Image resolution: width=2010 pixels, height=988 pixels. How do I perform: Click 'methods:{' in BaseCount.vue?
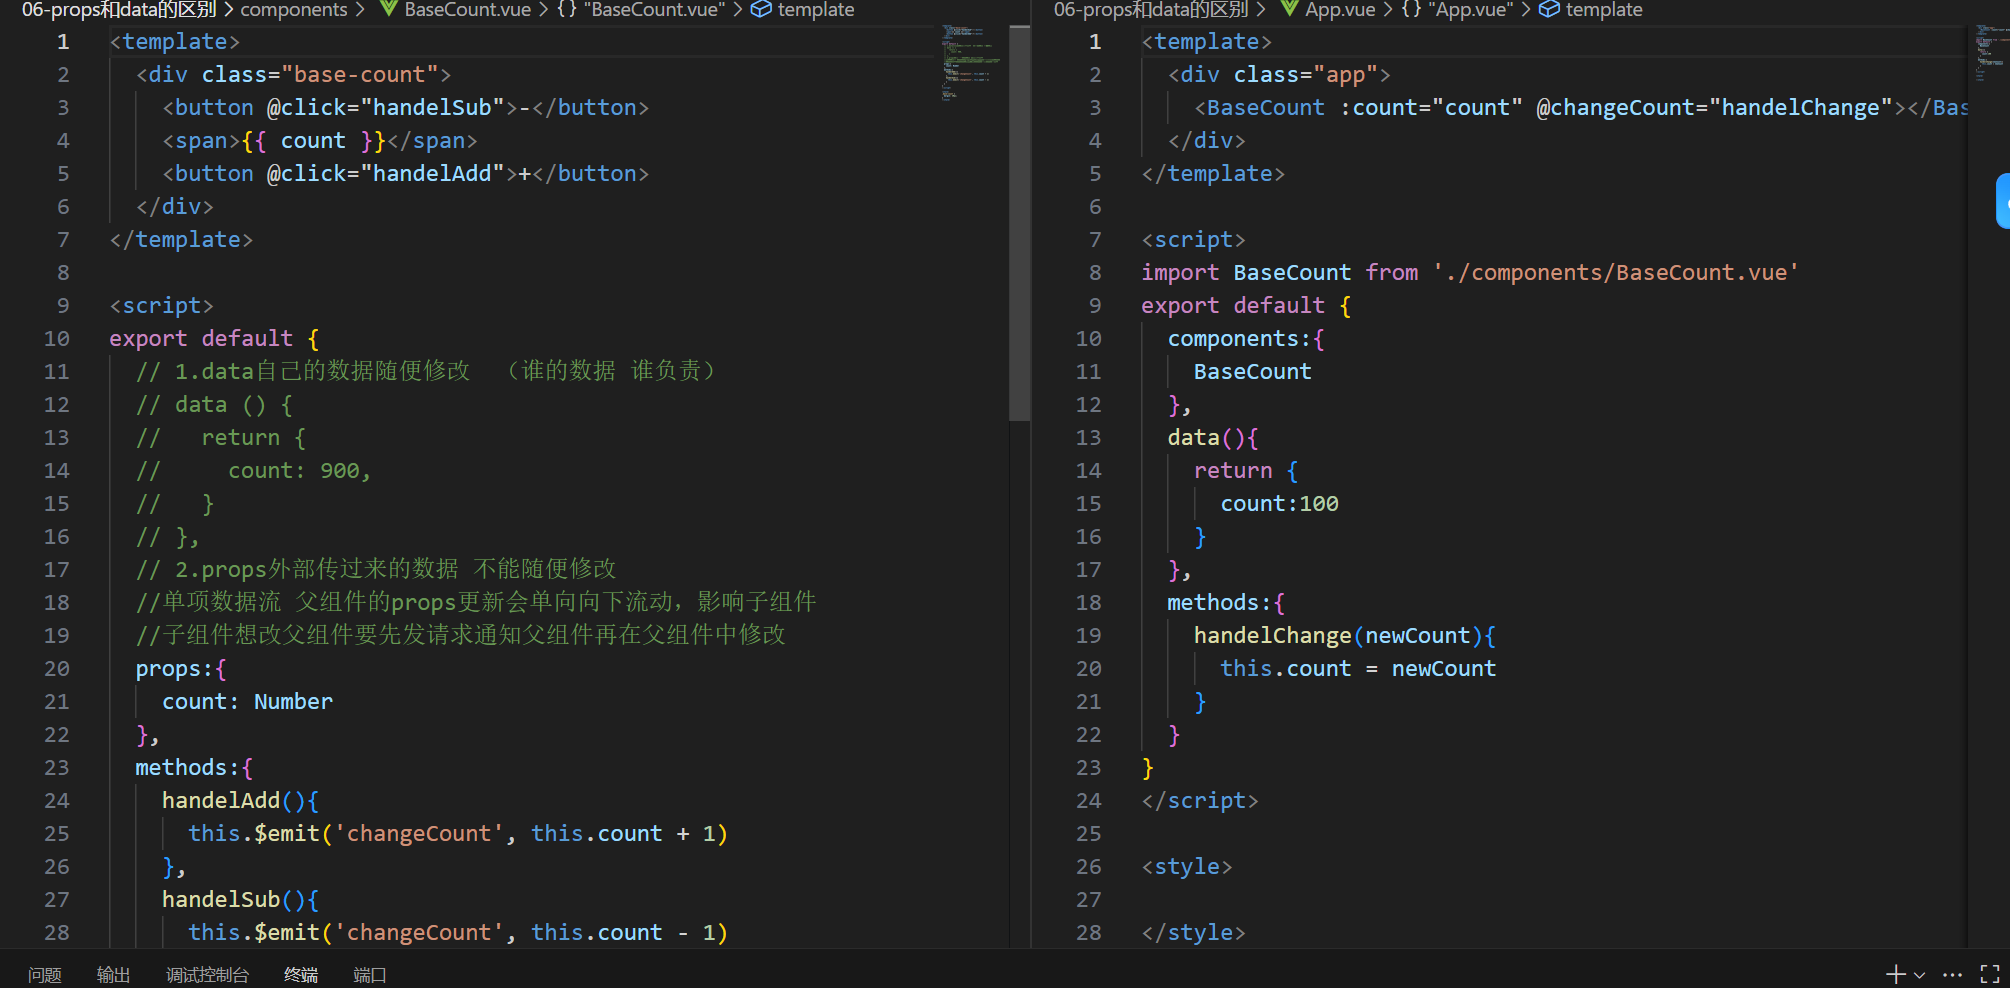pyautogui.click(x=194, y=768)
